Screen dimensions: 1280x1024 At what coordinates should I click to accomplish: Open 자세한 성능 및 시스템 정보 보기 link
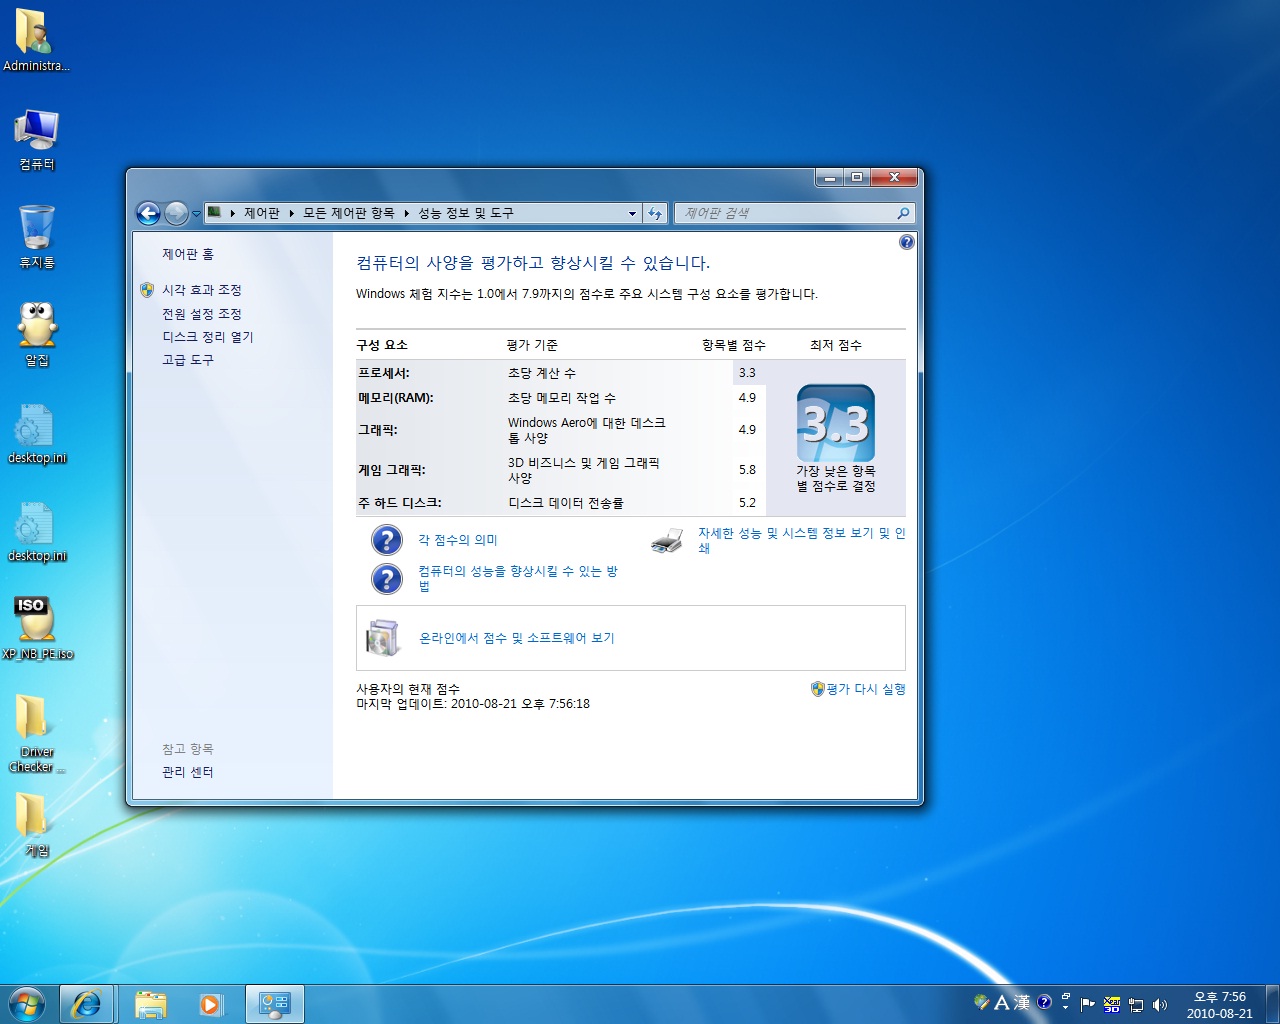coord(802,540)
